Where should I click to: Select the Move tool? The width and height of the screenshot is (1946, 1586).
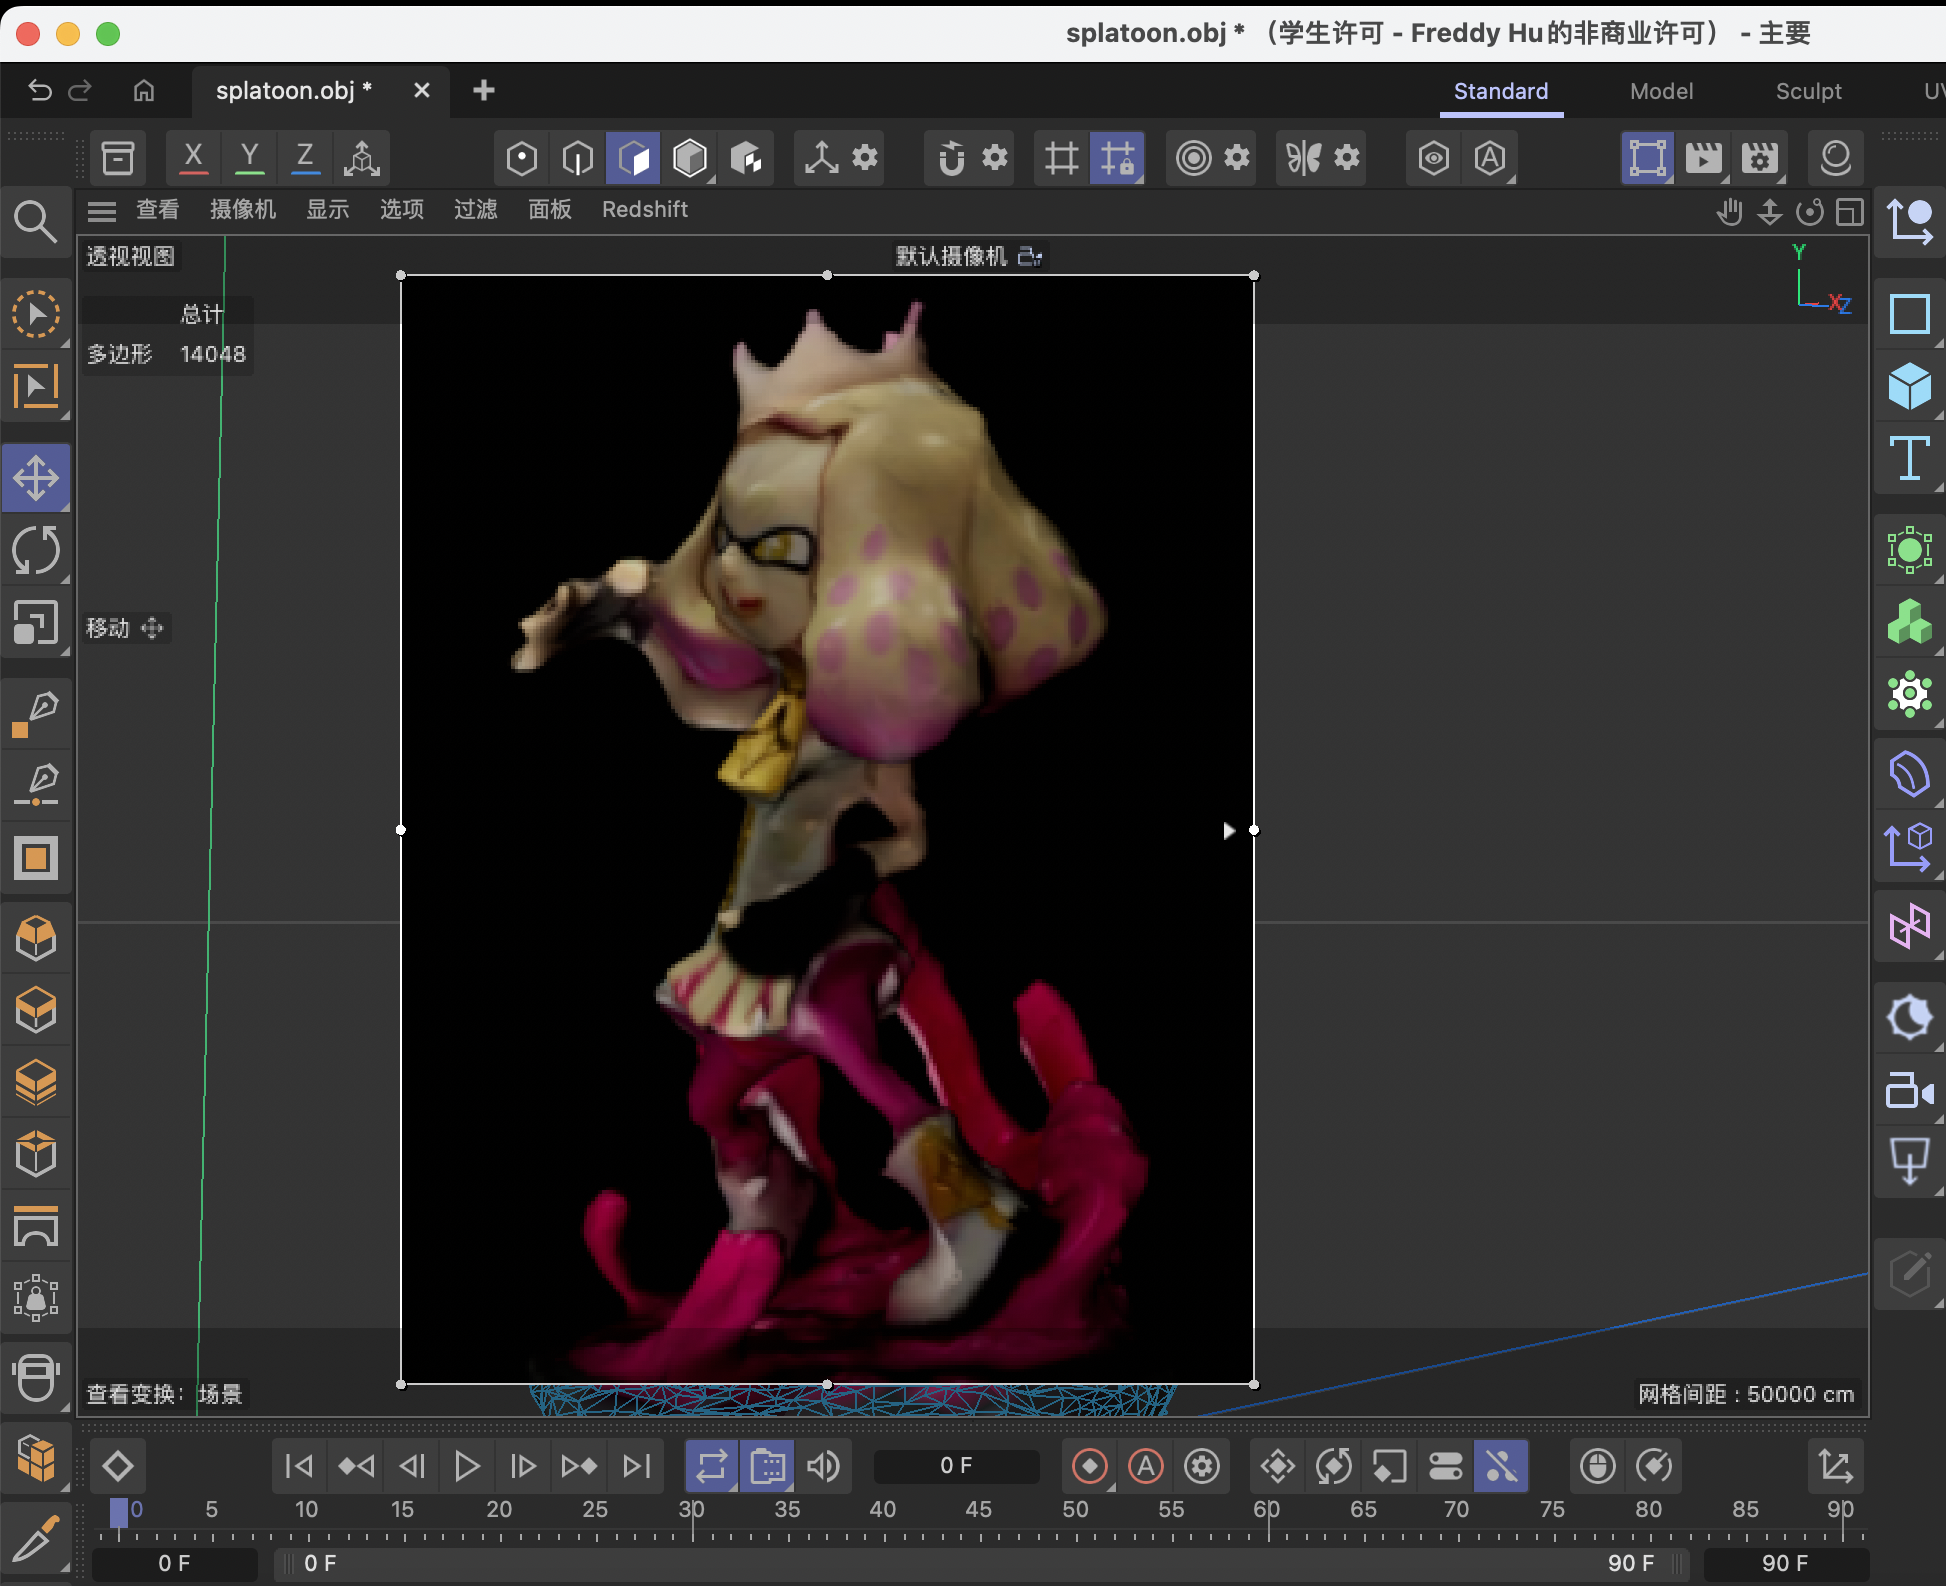[37, 477]
